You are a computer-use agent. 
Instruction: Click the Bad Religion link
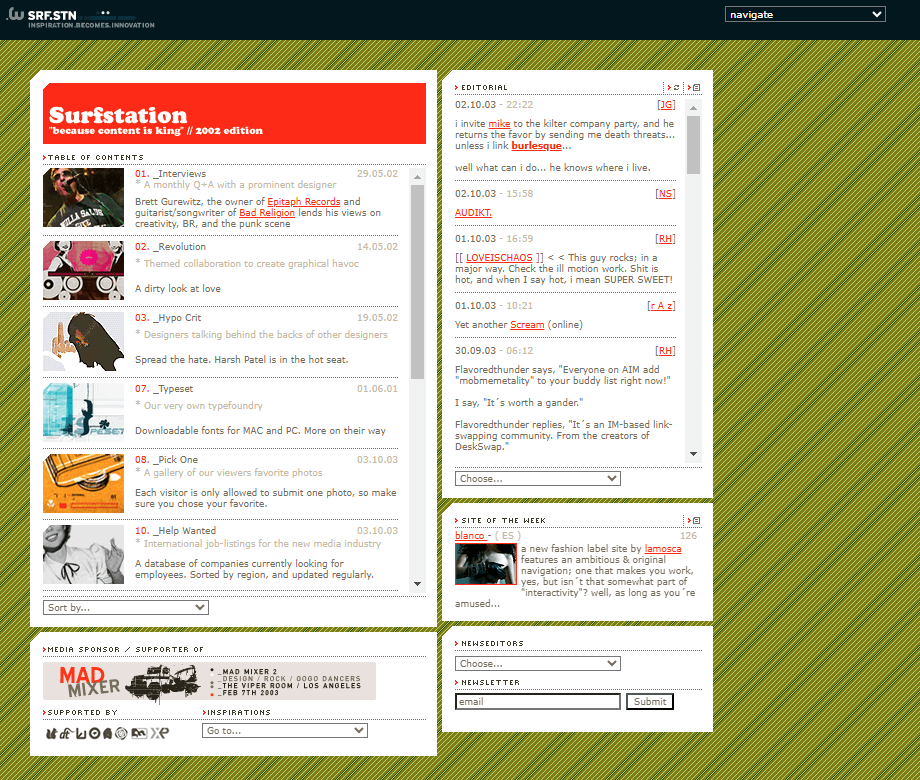point(267,212)
